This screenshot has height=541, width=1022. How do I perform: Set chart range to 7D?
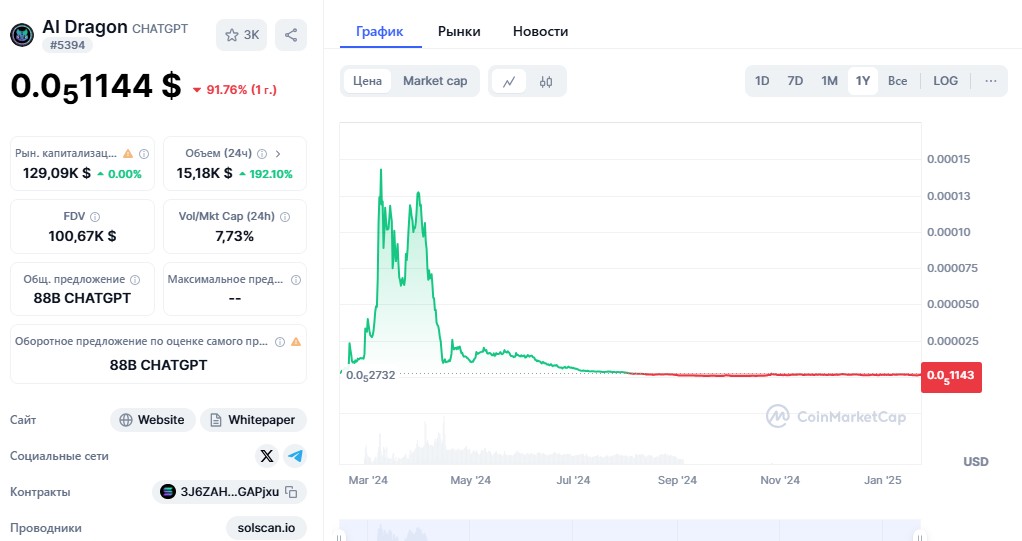795,81
